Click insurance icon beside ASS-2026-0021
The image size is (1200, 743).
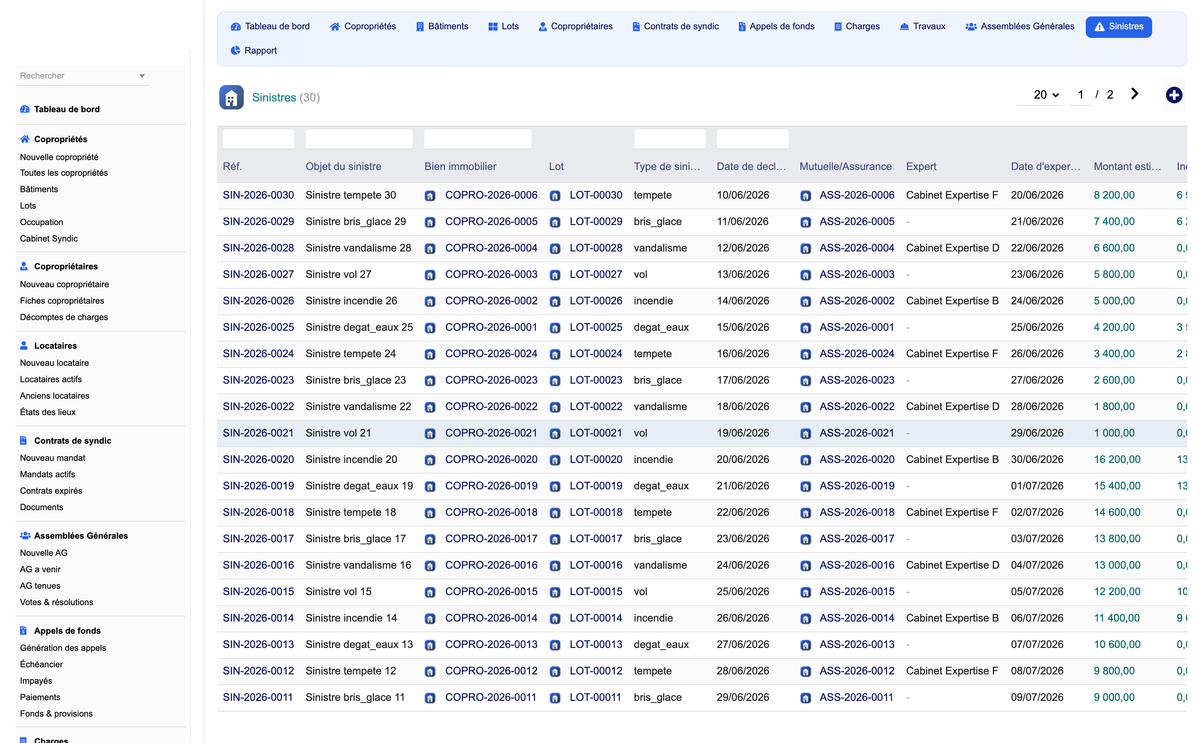(806, 434)
